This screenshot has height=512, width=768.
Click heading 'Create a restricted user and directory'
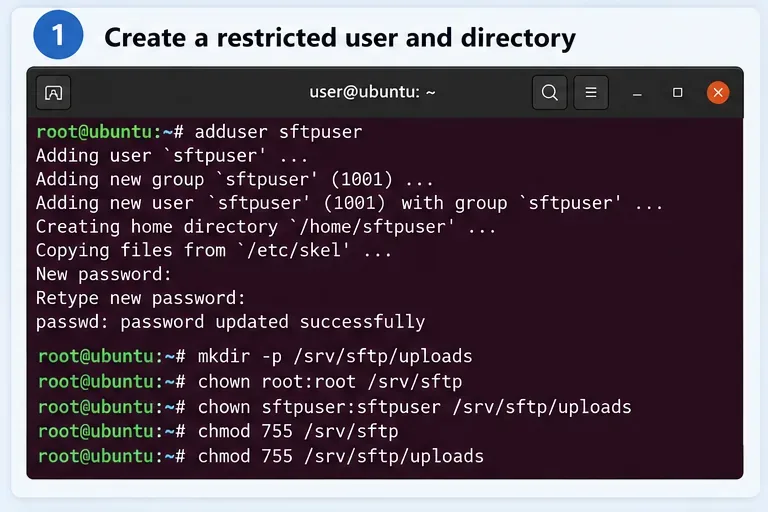pos(340,38)
